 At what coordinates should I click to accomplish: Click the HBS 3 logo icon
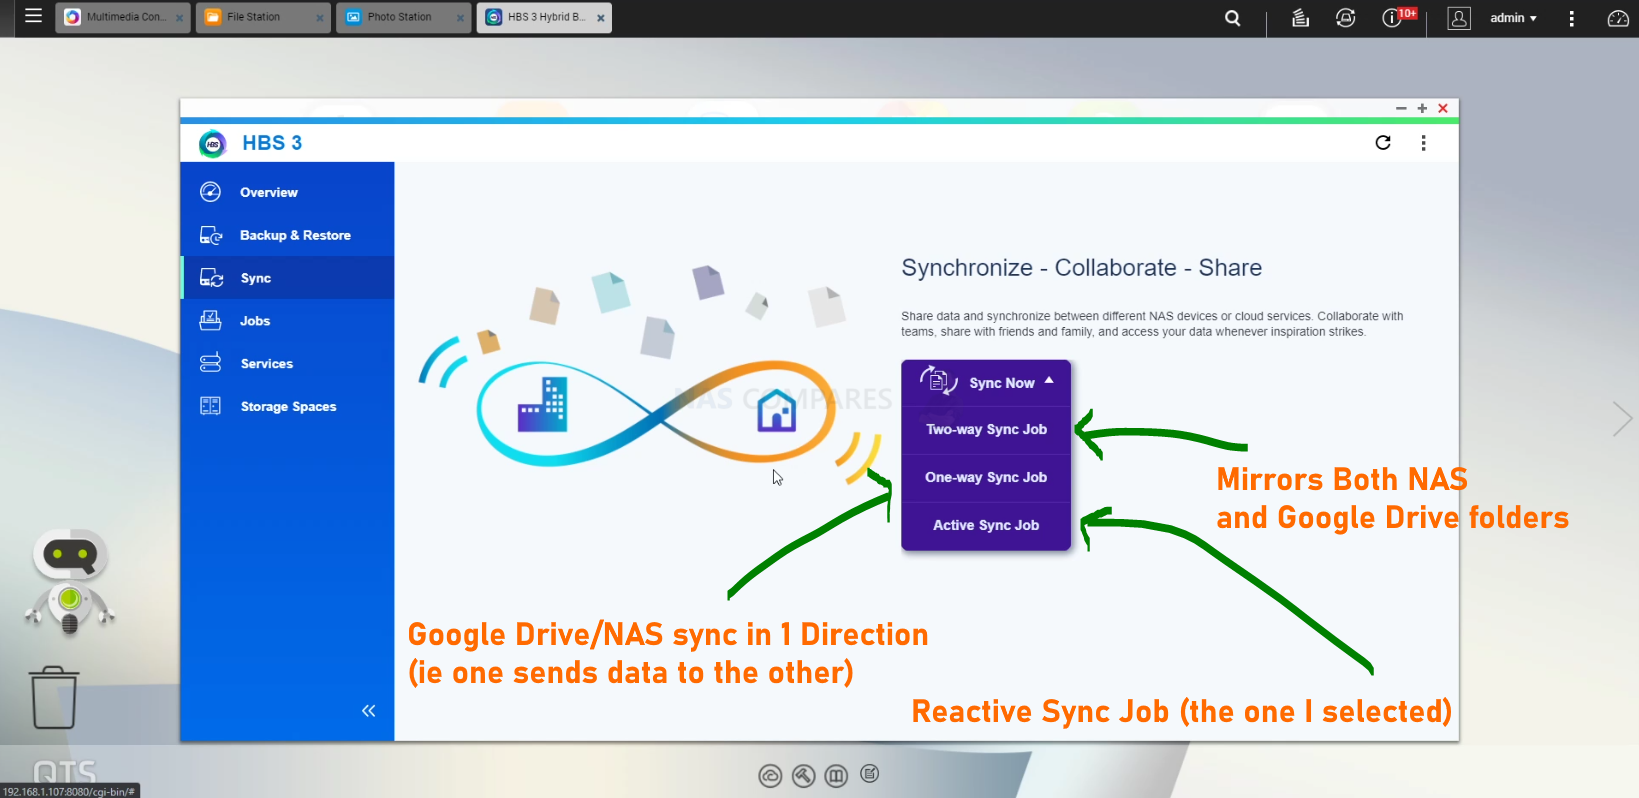212,144
